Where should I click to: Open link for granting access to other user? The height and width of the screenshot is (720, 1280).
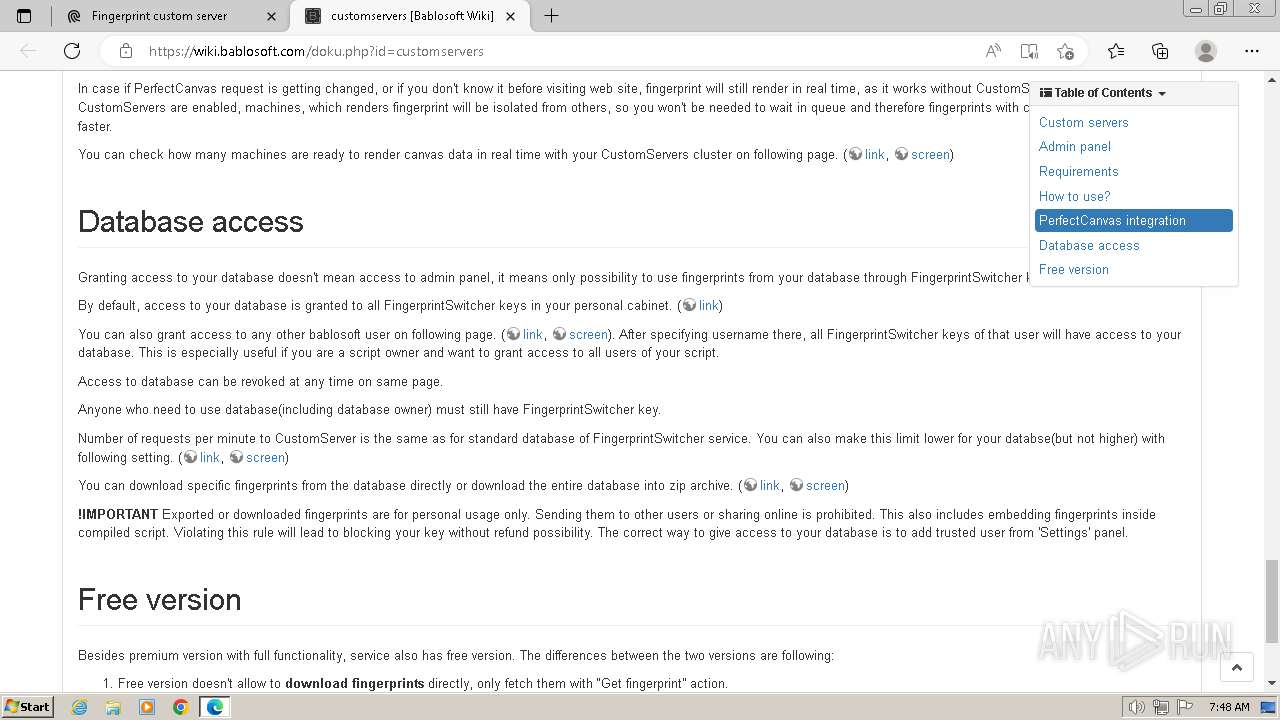click(533, 335)
